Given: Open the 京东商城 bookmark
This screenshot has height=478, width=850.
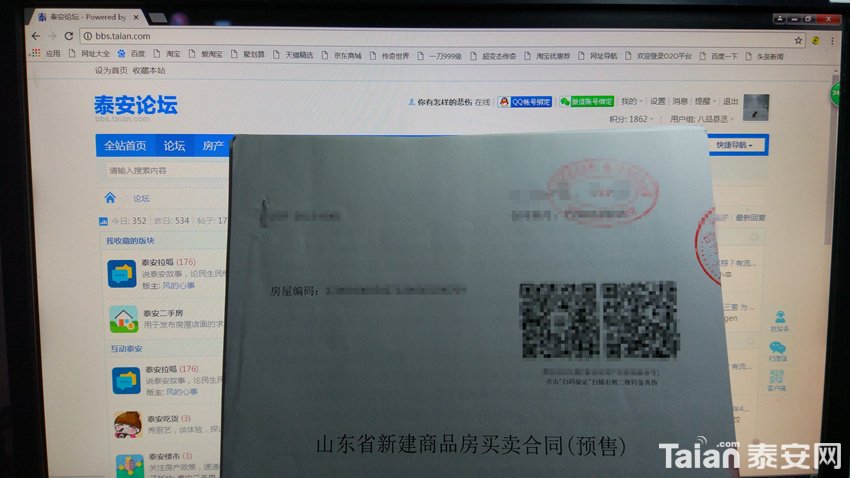Looking at the screenshot, I should coord(342,55).
